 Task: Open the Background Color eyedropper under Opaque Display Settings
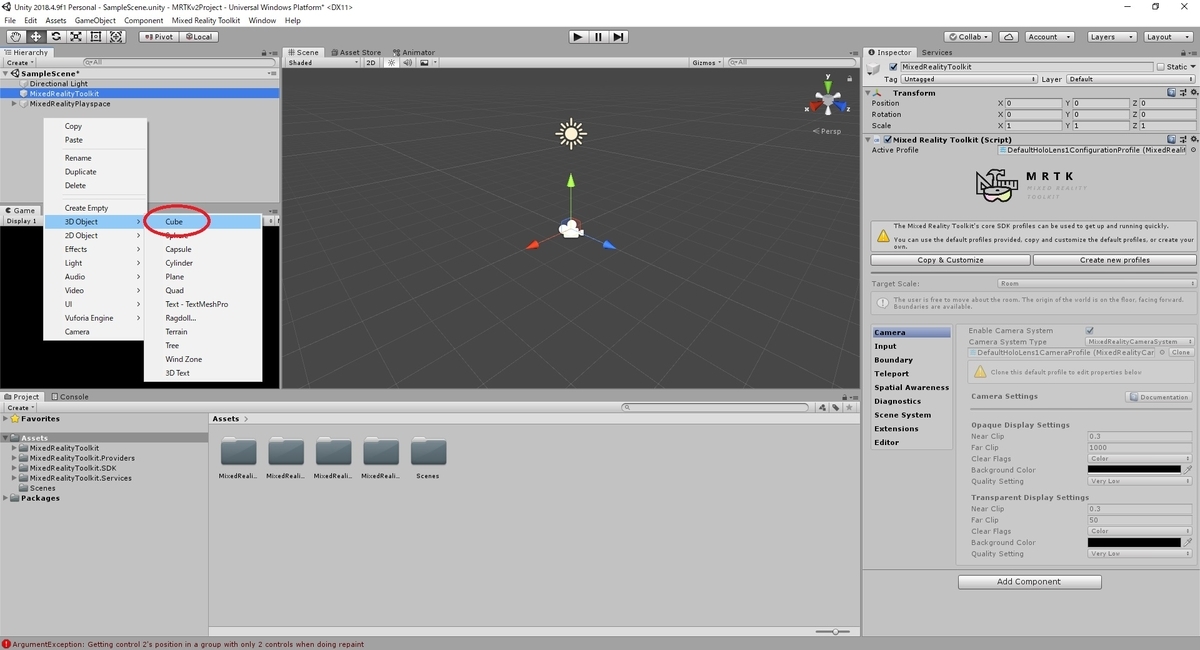[1189, 470]
